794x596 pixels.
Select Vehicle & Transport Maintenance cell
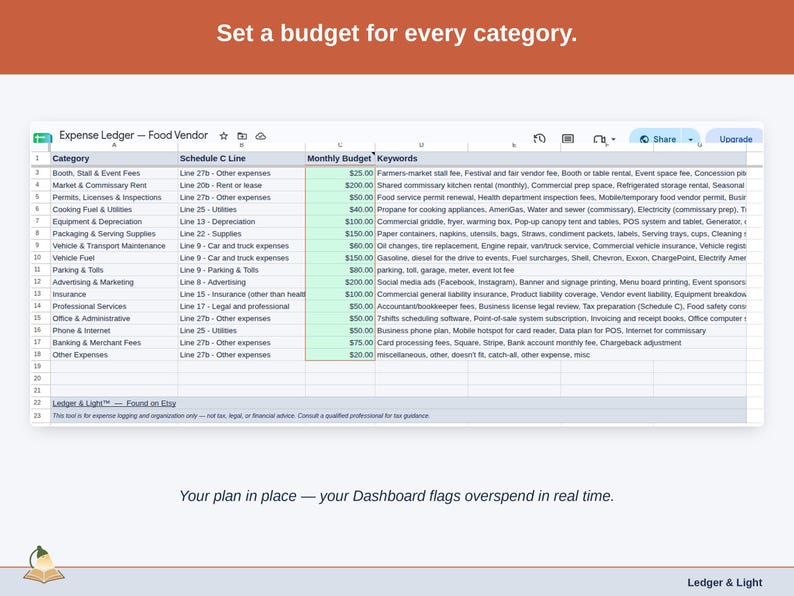(114, 246)
